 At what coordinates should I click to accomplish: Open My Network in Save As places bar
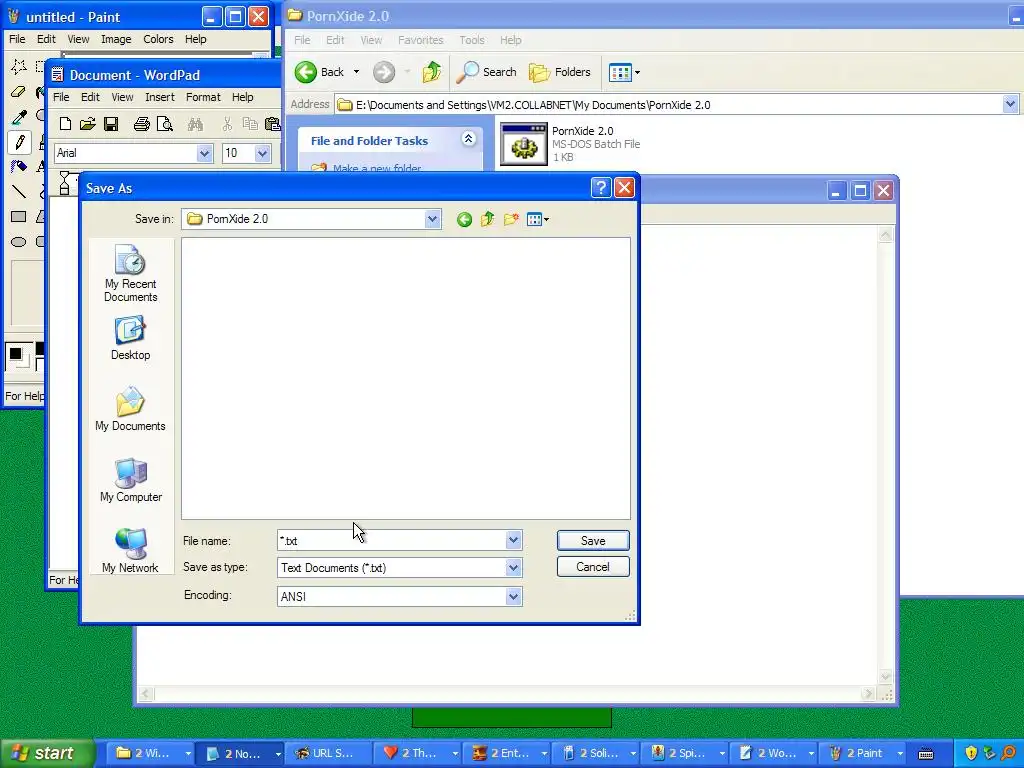point(131,551)
